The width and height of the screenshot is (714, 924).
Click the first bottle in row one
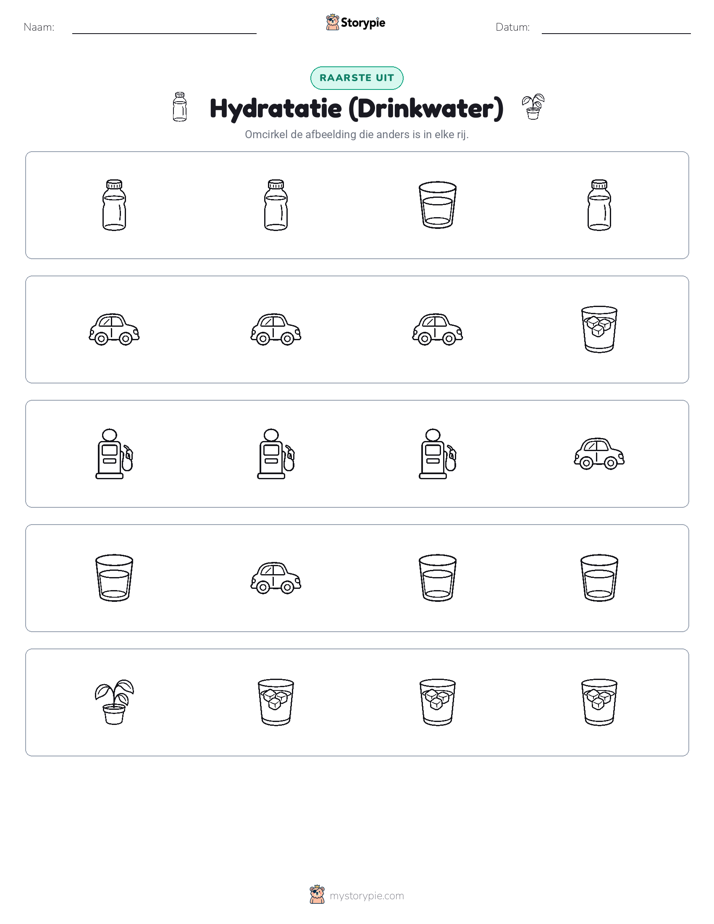click(114, 205)
